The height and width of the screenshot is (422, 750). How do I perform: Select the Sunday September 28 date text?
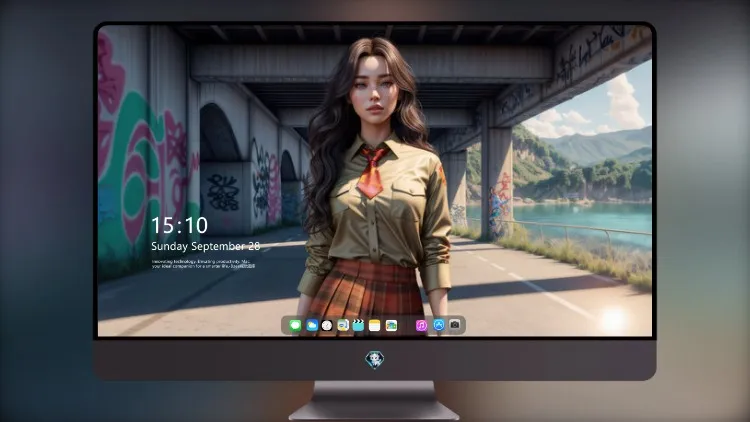206,246
